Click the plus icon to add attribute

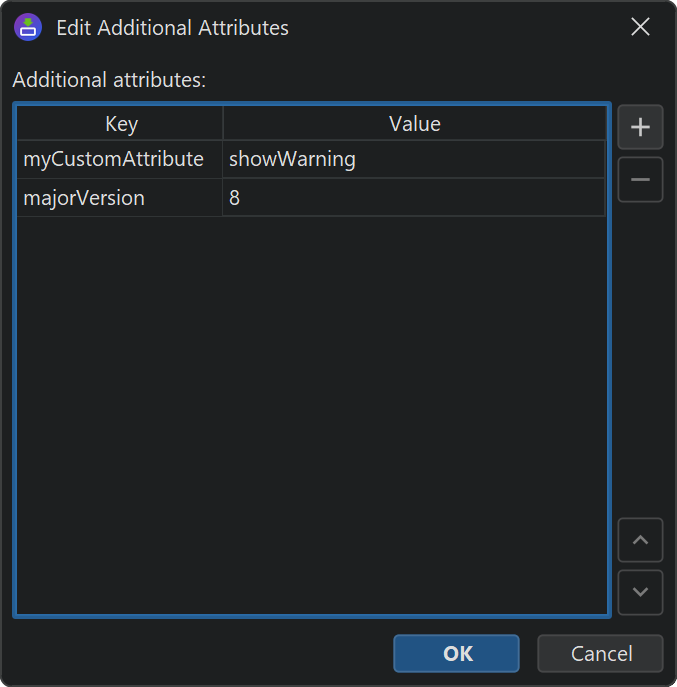[x=640, y=127]
